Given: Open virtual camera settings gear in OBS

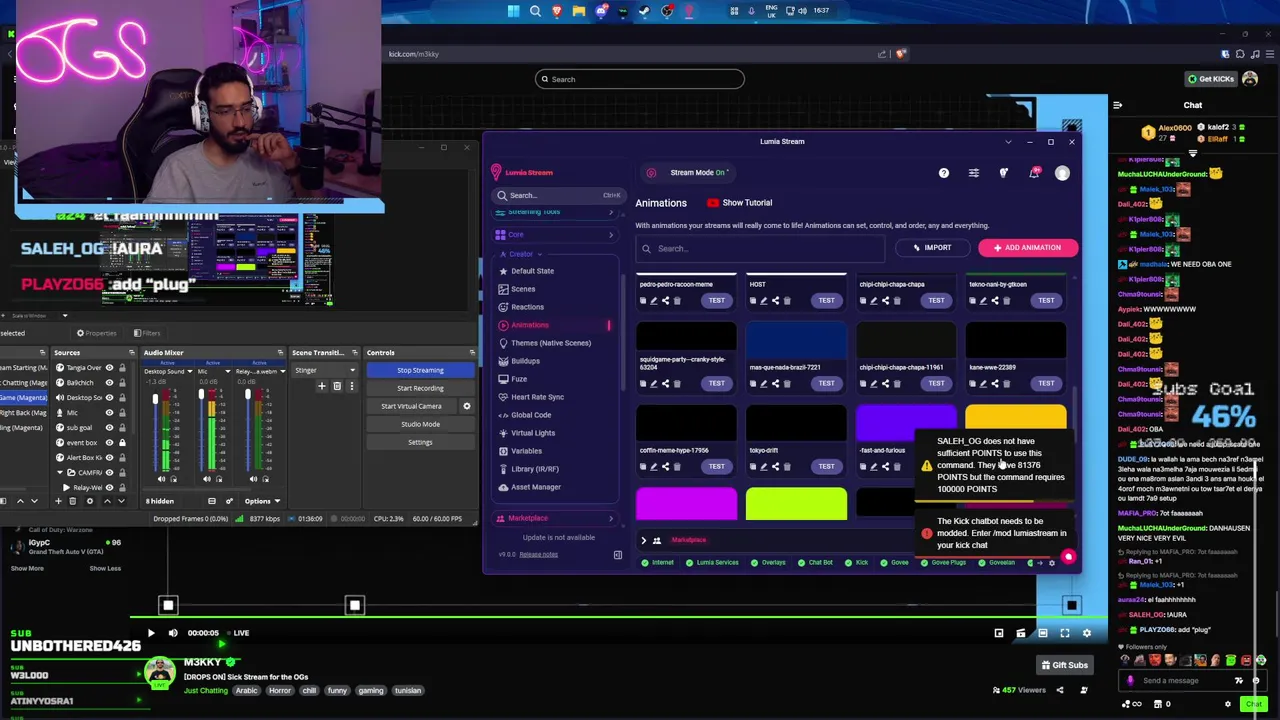Looking at the screenshot, I should [x=466, y=406].
